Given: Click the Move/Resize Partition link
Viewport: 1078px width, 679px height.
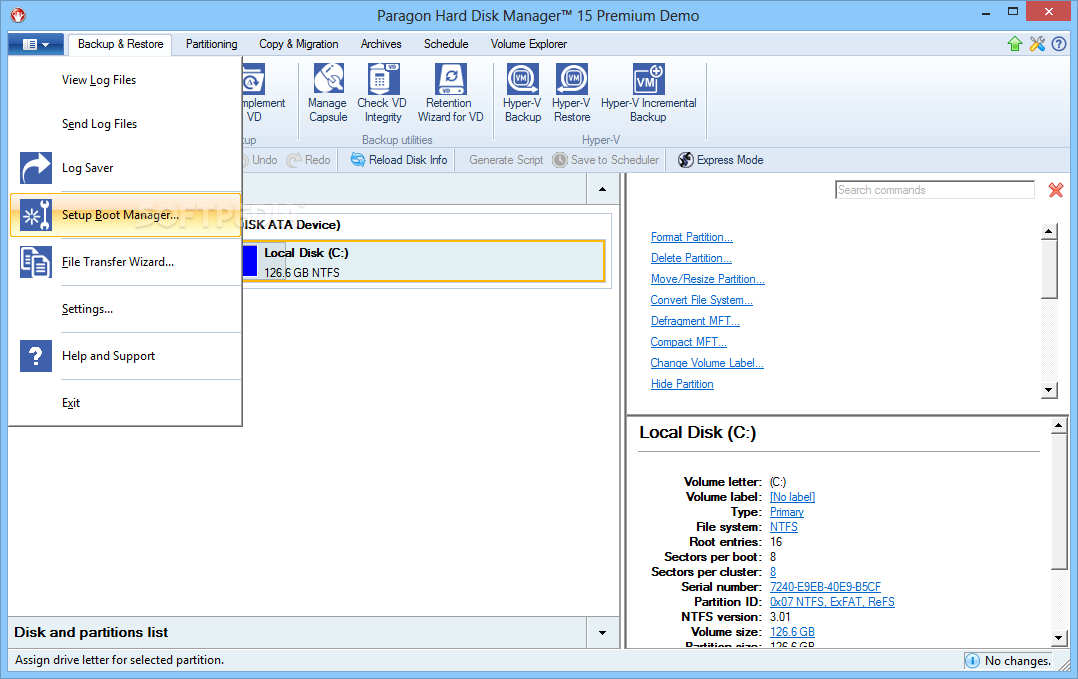Looking at the screenshot, I should click(707, 279).
